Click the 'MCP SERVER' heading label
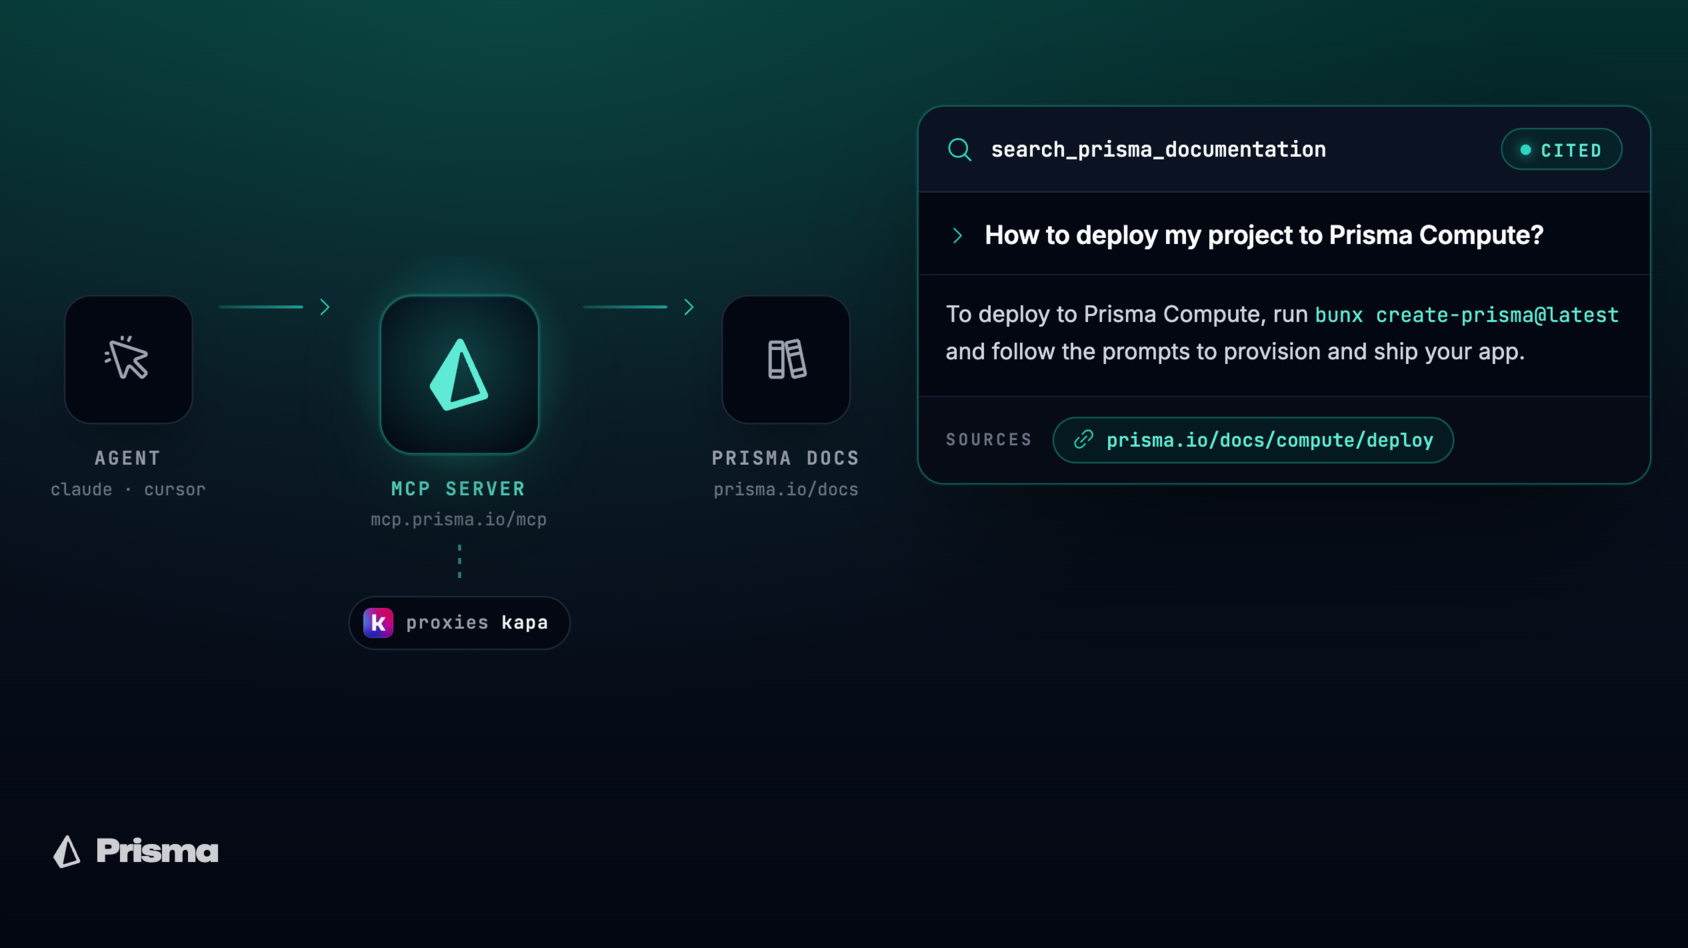Image resolution: width=1688 pixels, height=948 pixels. tap(458, 489)
